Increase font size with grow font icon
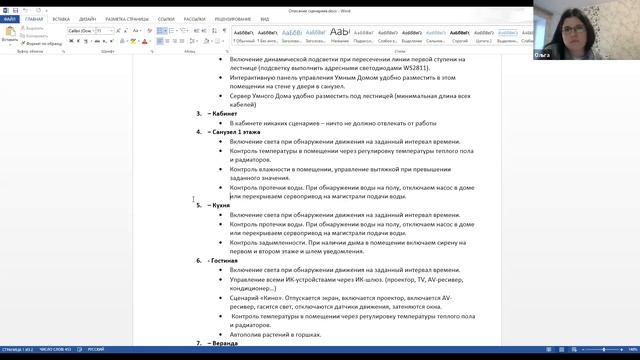This screenshot has width=640, height=360. (x=118, y=31)
